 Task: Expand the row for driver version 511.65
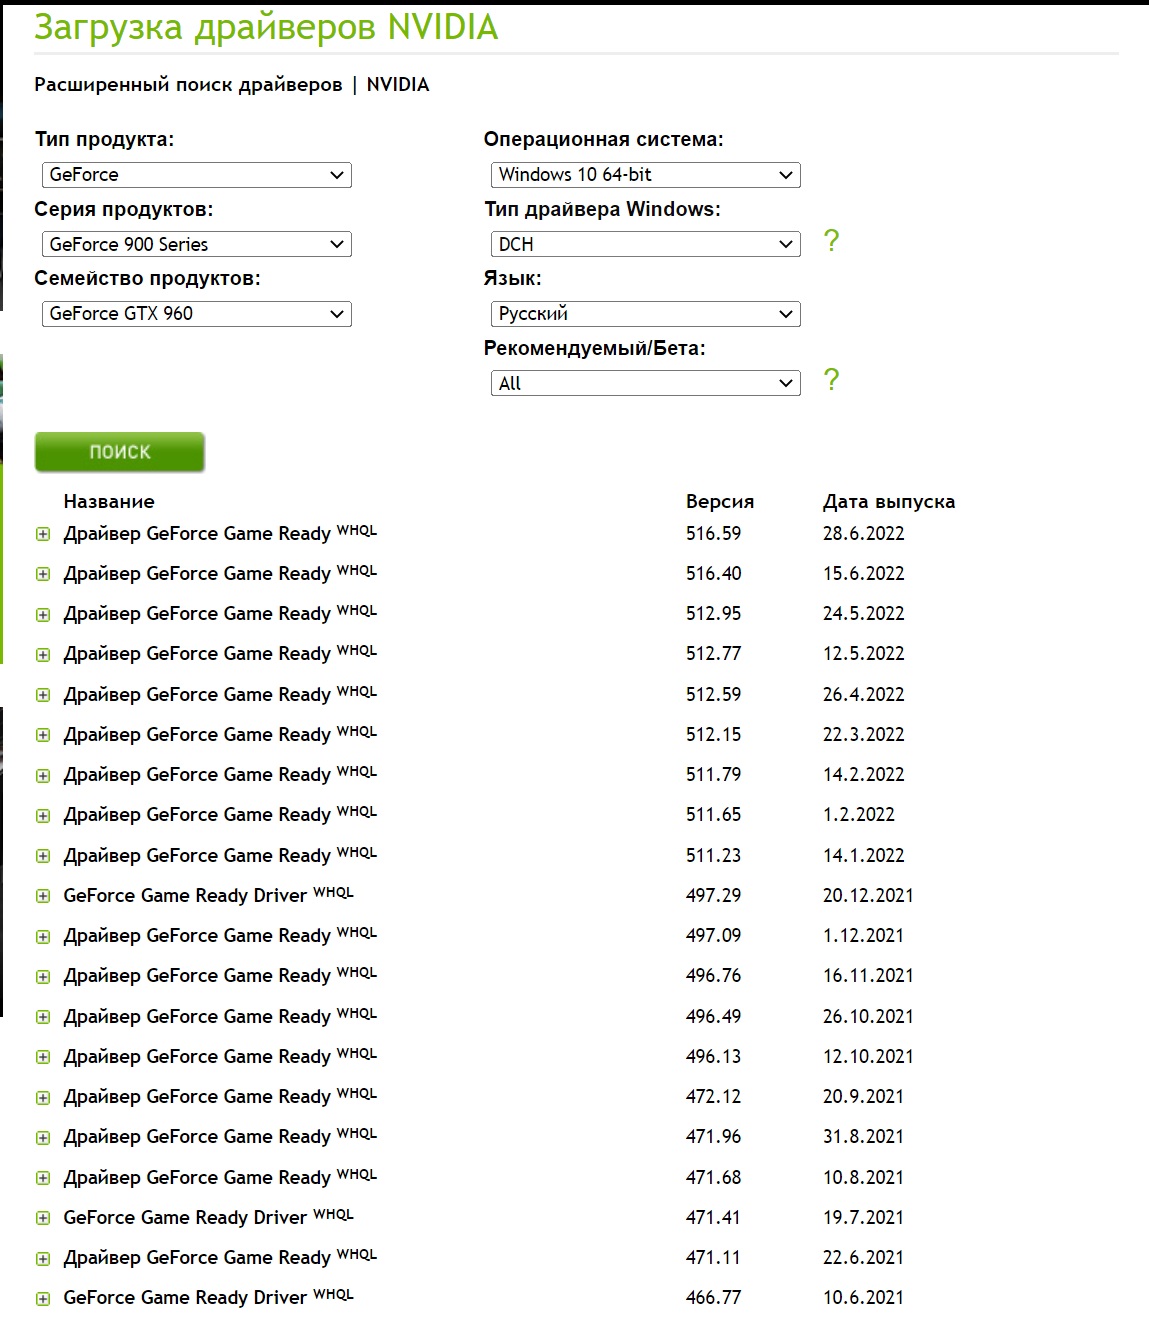pos(43,816)
